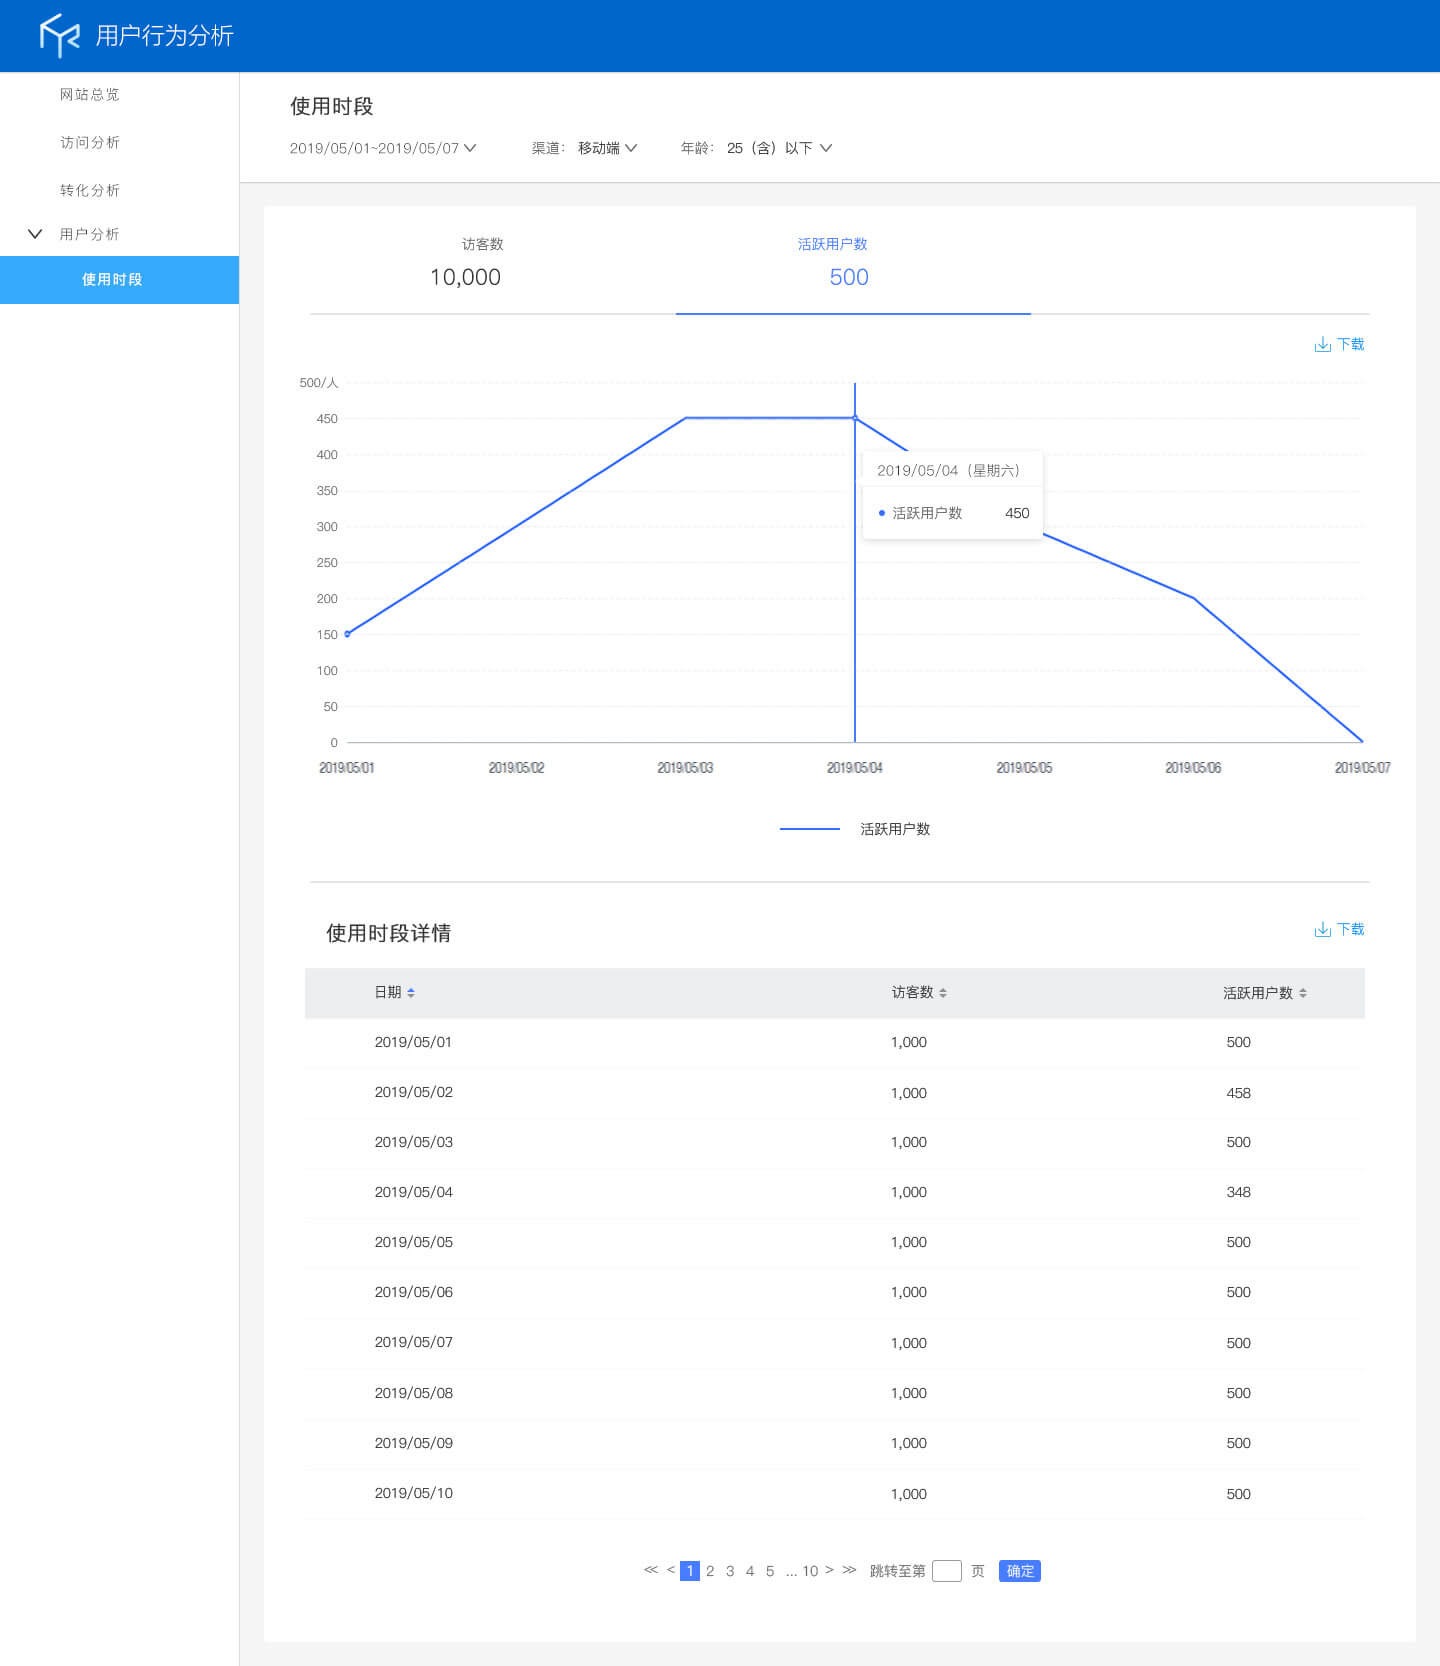Click active users value 348
Image resolution: width=1440 pixels, height=1666 pixels.
pyautogui.click(x=1238, y=1192)
